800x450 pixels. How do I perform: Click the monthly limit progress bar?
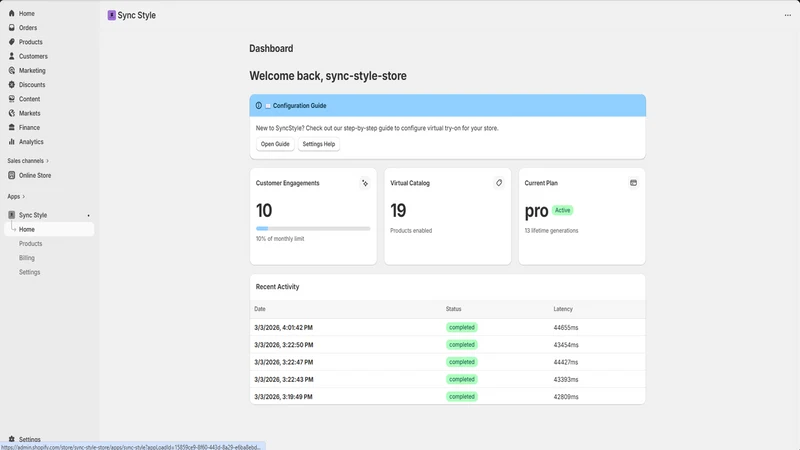click(x=313, y=229)
